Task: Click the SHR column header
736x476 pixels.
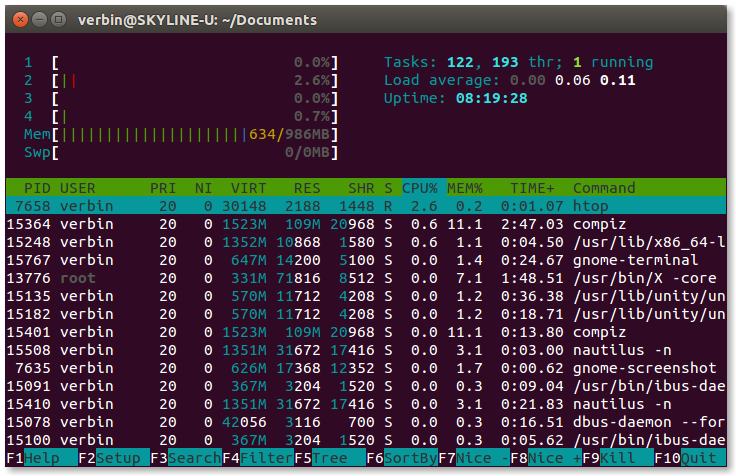Action: pyautogui.click(x=361, y=188)
